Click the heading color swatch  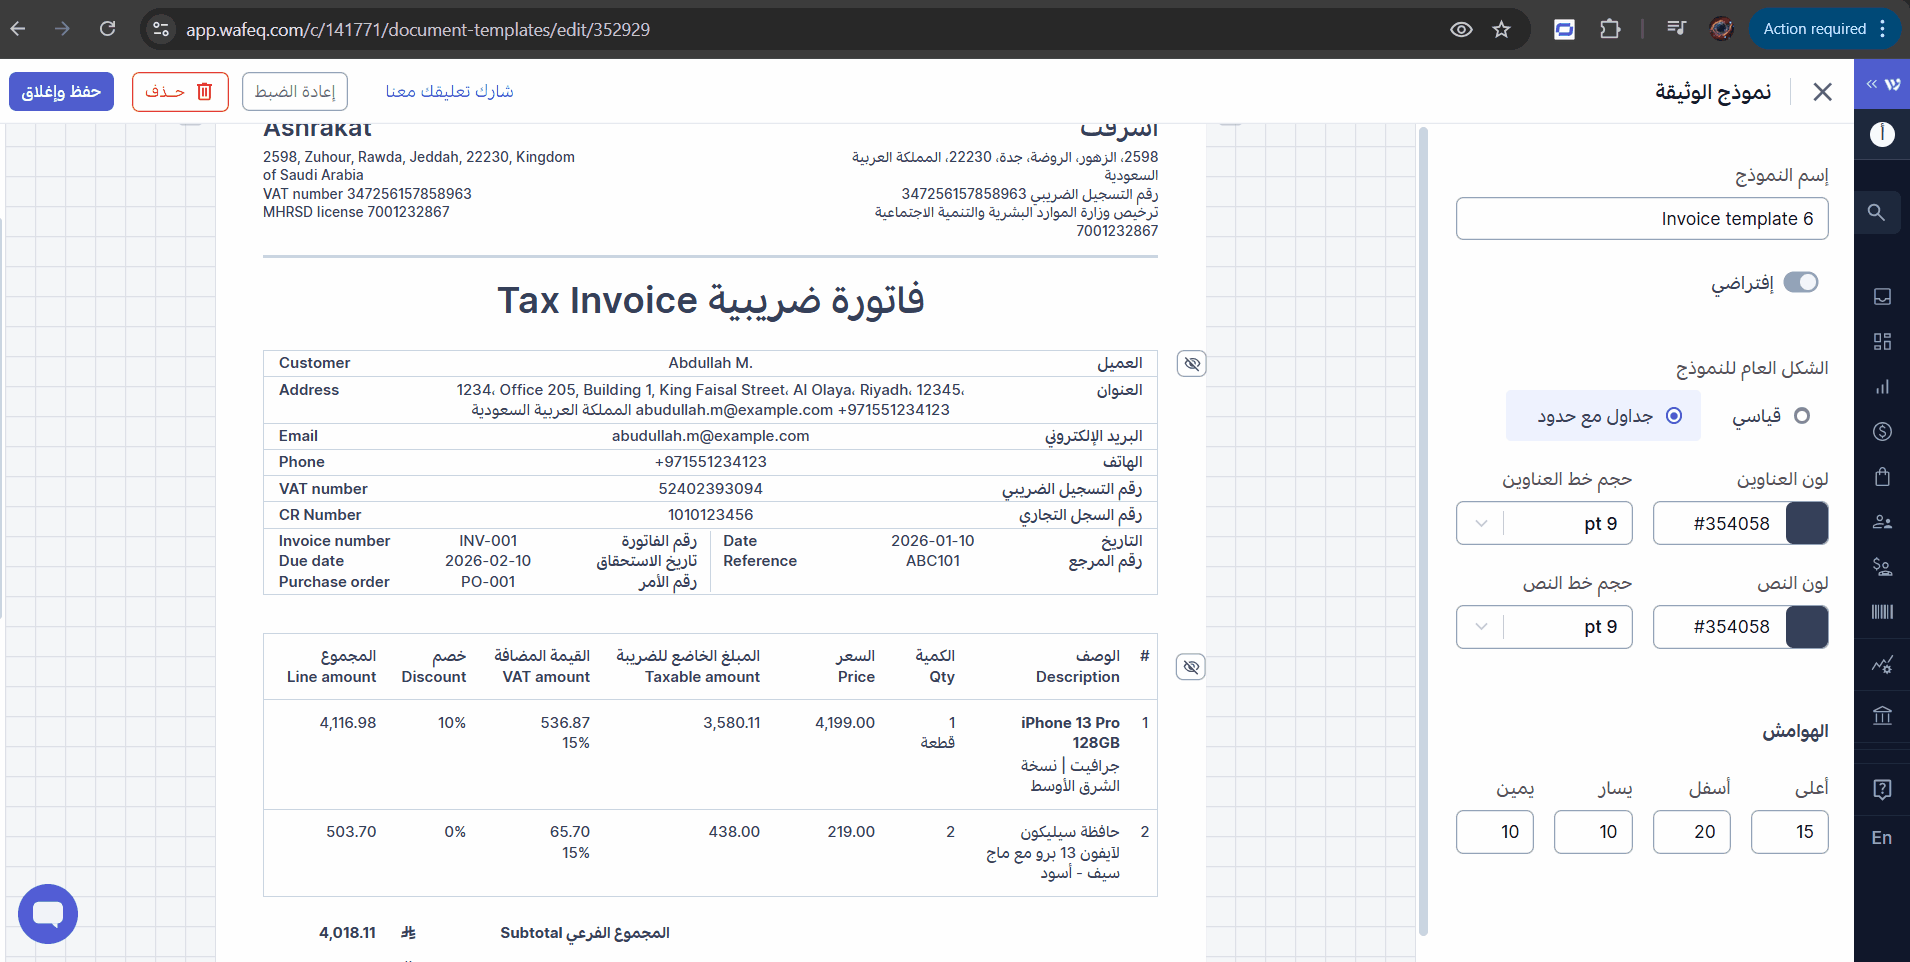pos(1807,523)
